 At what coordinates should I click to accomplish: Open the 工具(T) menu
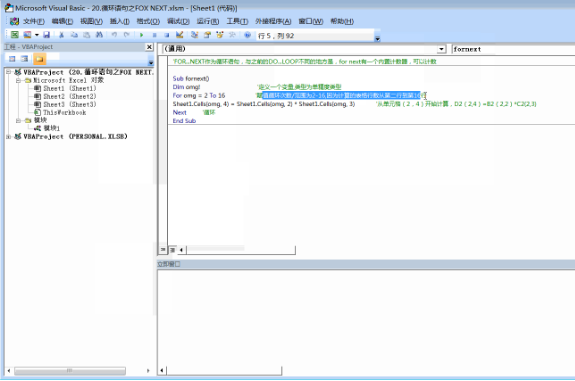[237, 21]
